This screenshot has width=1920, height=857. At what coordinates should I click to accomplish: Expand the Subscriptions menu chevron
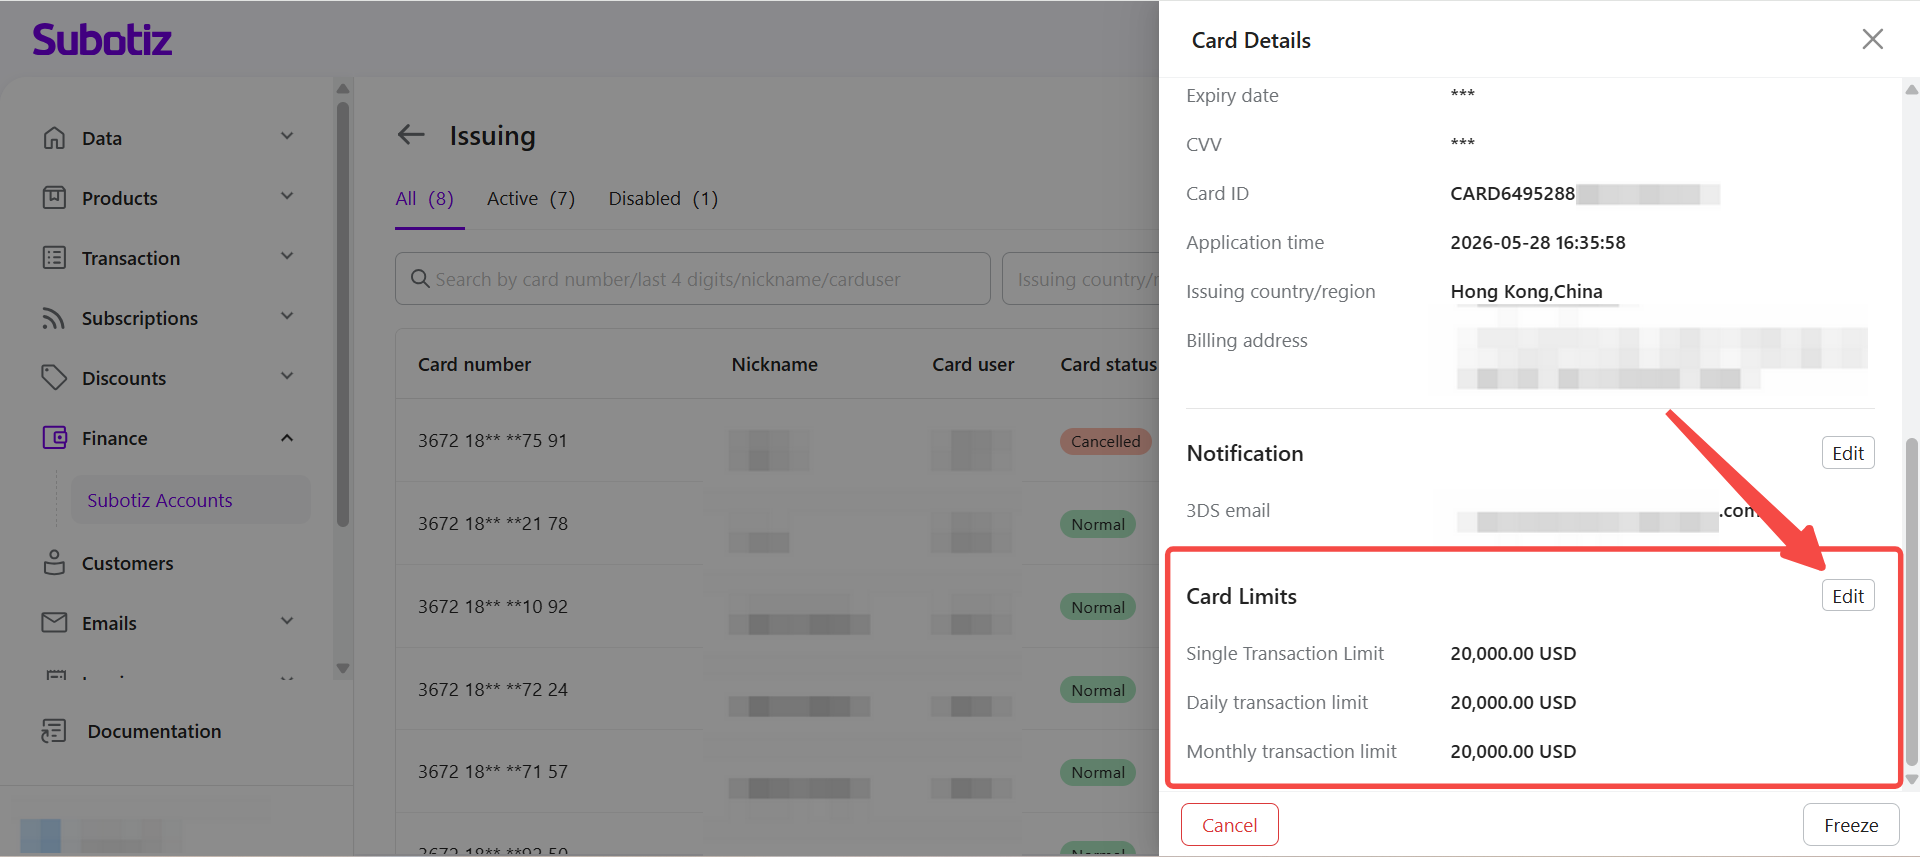click(x=287, y=317)
